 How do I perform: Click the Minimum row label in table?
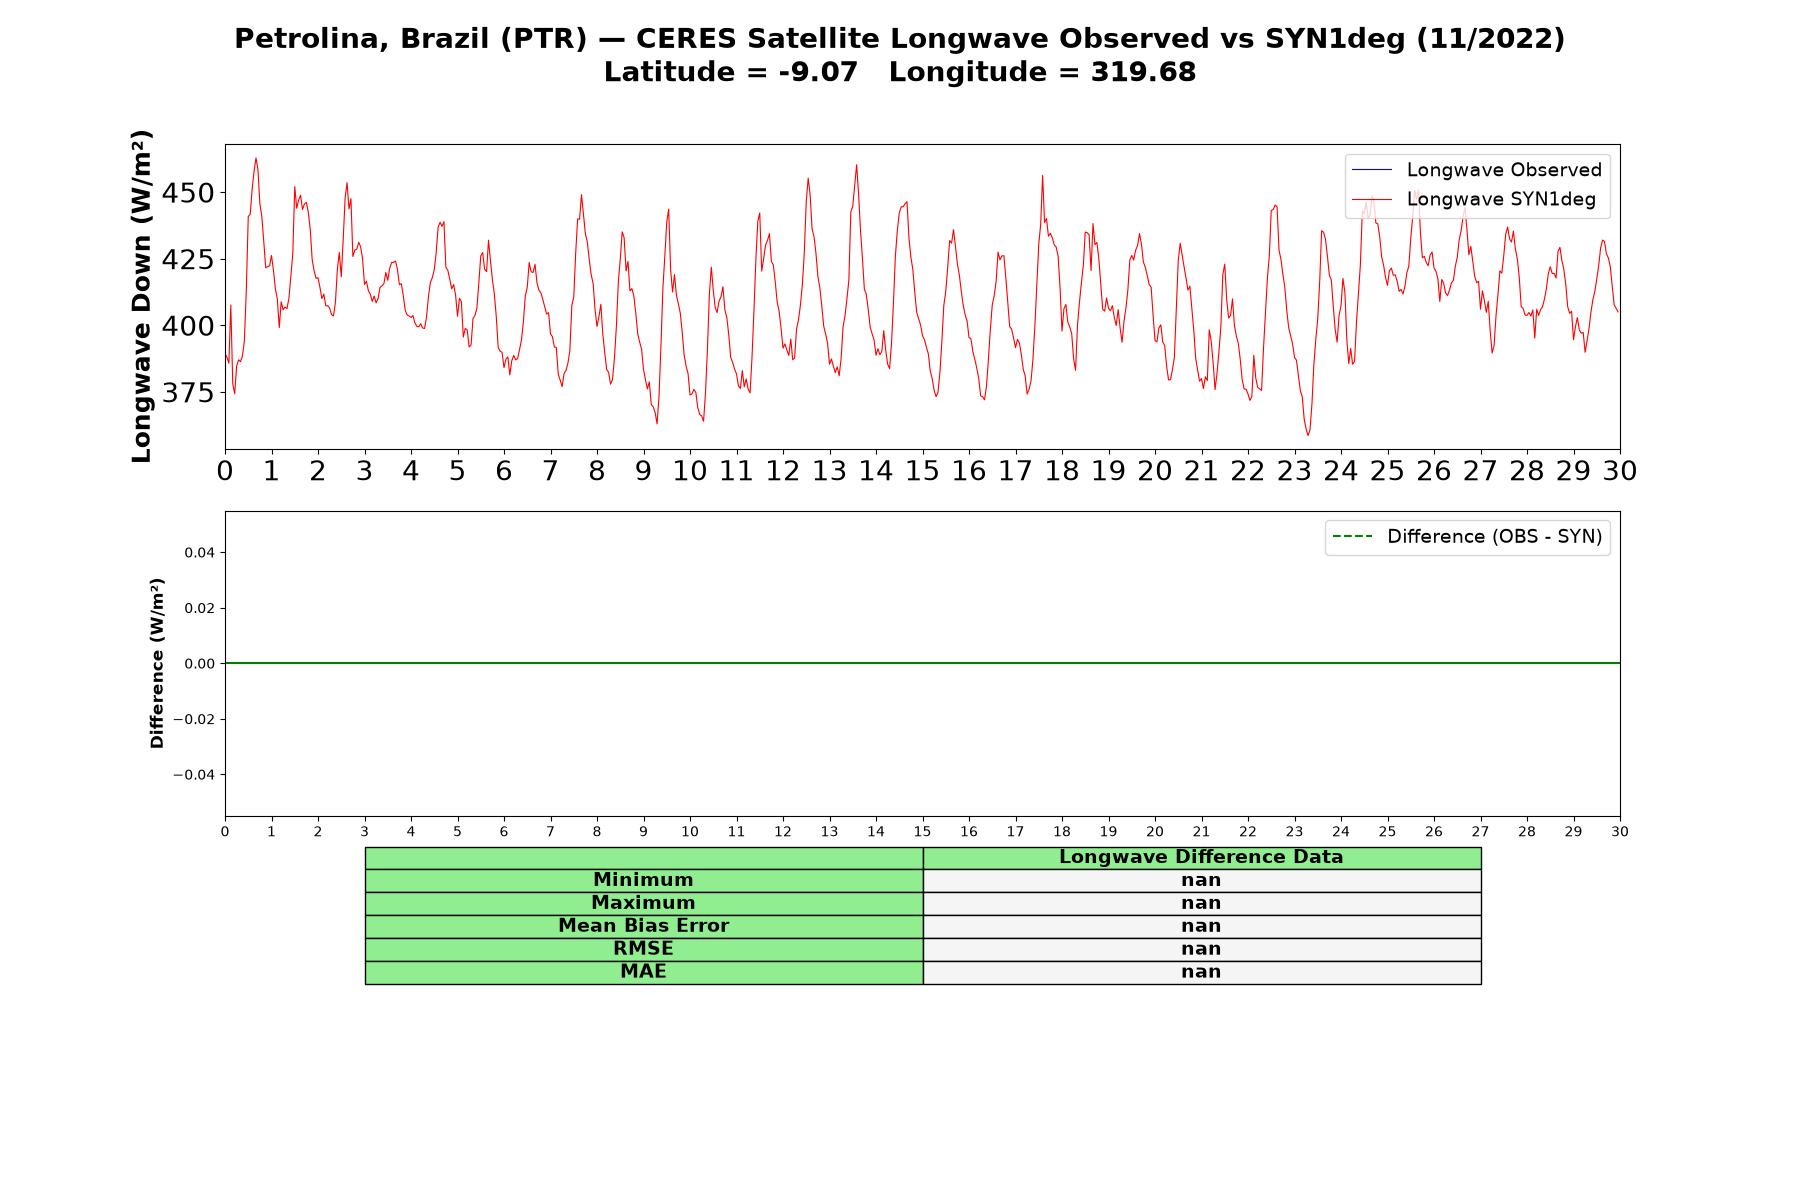[643, 880]
